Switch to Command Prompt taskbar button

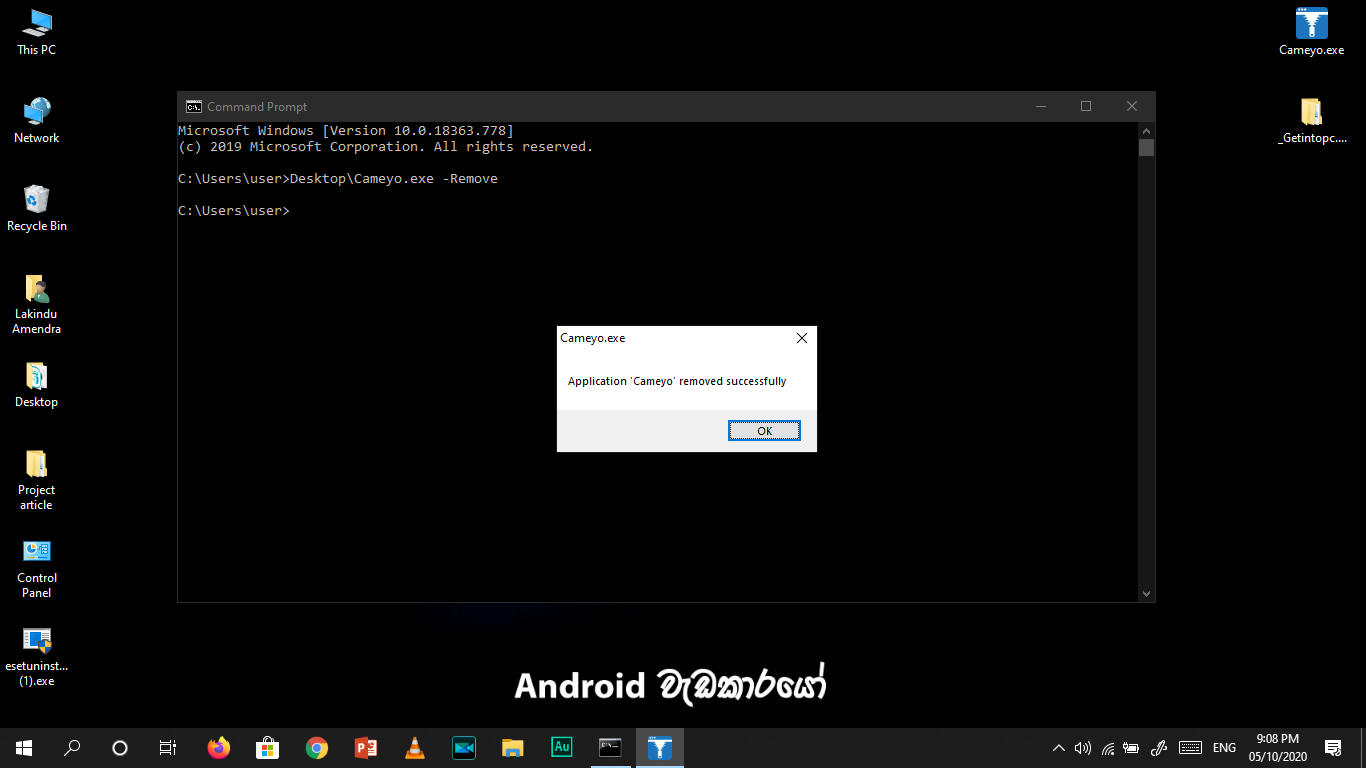coord(611,748)
